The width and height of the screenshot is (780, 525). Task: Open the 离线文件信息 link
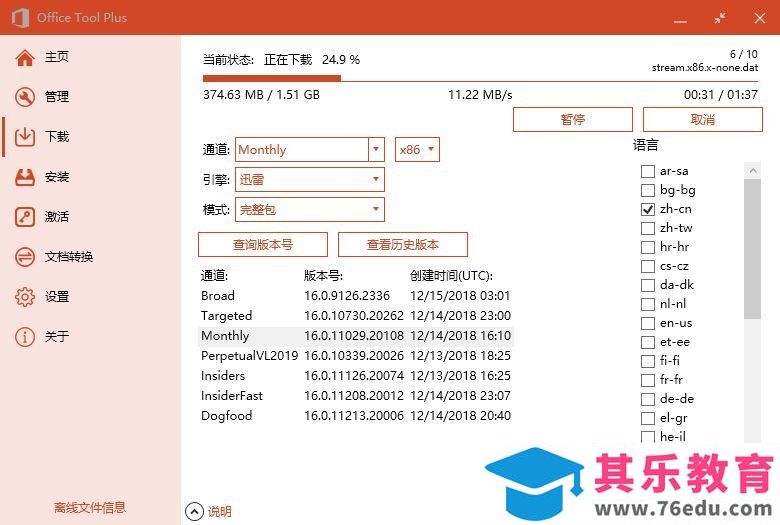(x=90, y=508)
